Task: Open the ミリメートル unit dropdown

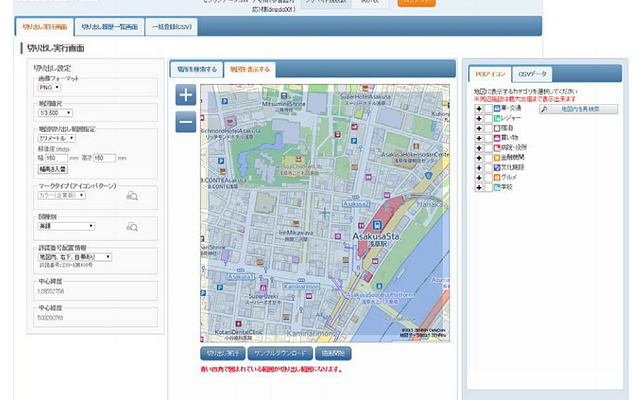Action: click(57, 138)
